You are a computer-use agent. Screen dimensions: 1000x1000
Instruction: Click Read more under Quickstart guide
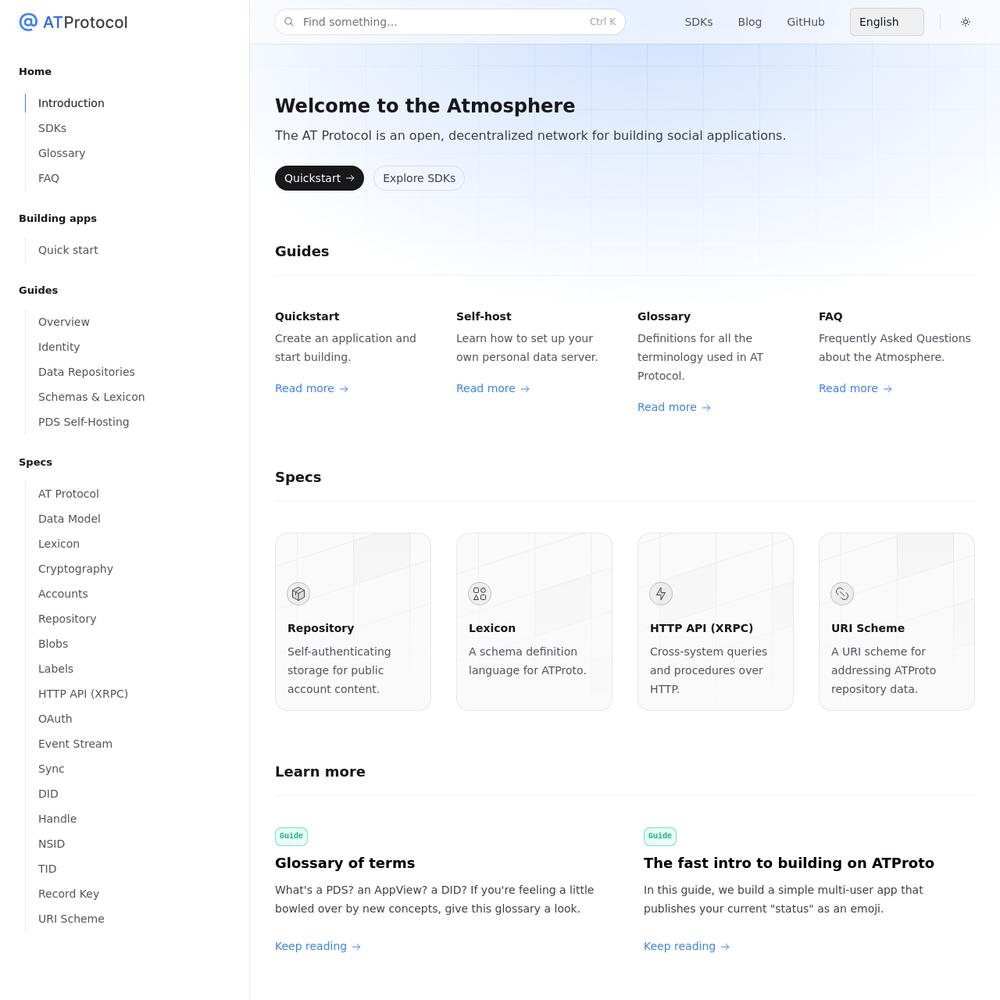[311, 388]
